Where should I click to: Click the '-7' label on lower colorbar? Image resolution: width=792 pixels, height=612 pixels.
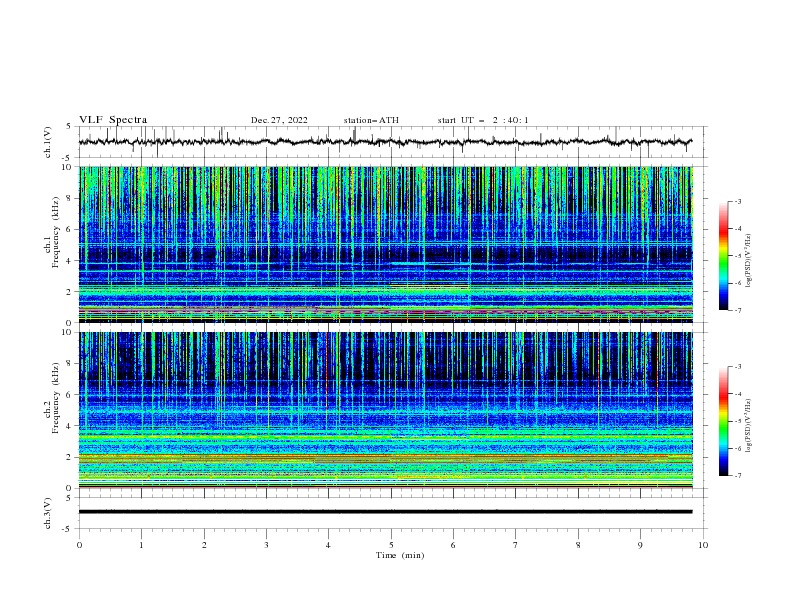tap(738, 476)
